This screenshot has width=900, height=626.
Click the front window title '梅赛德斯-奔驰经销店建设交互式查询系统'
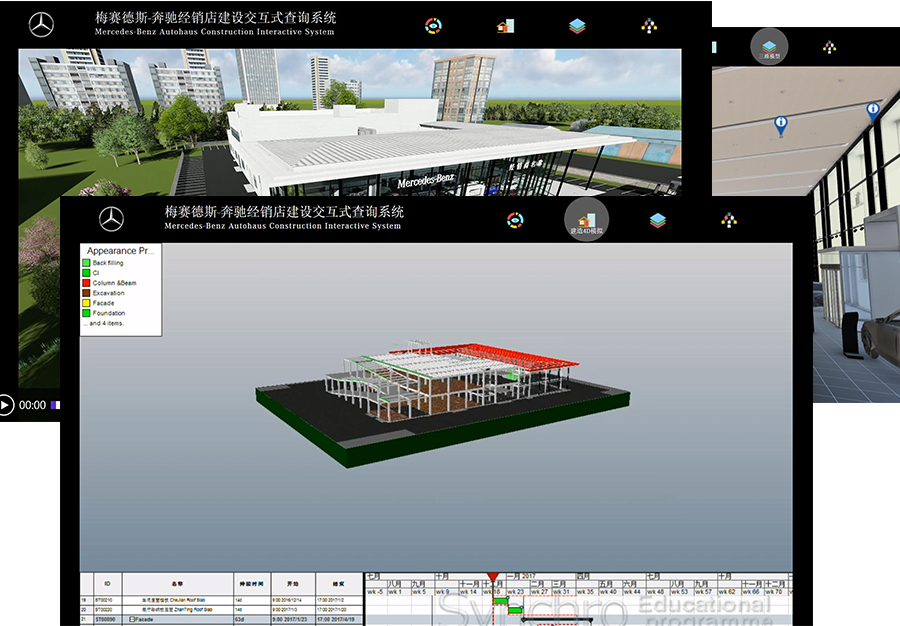(284, 212)
